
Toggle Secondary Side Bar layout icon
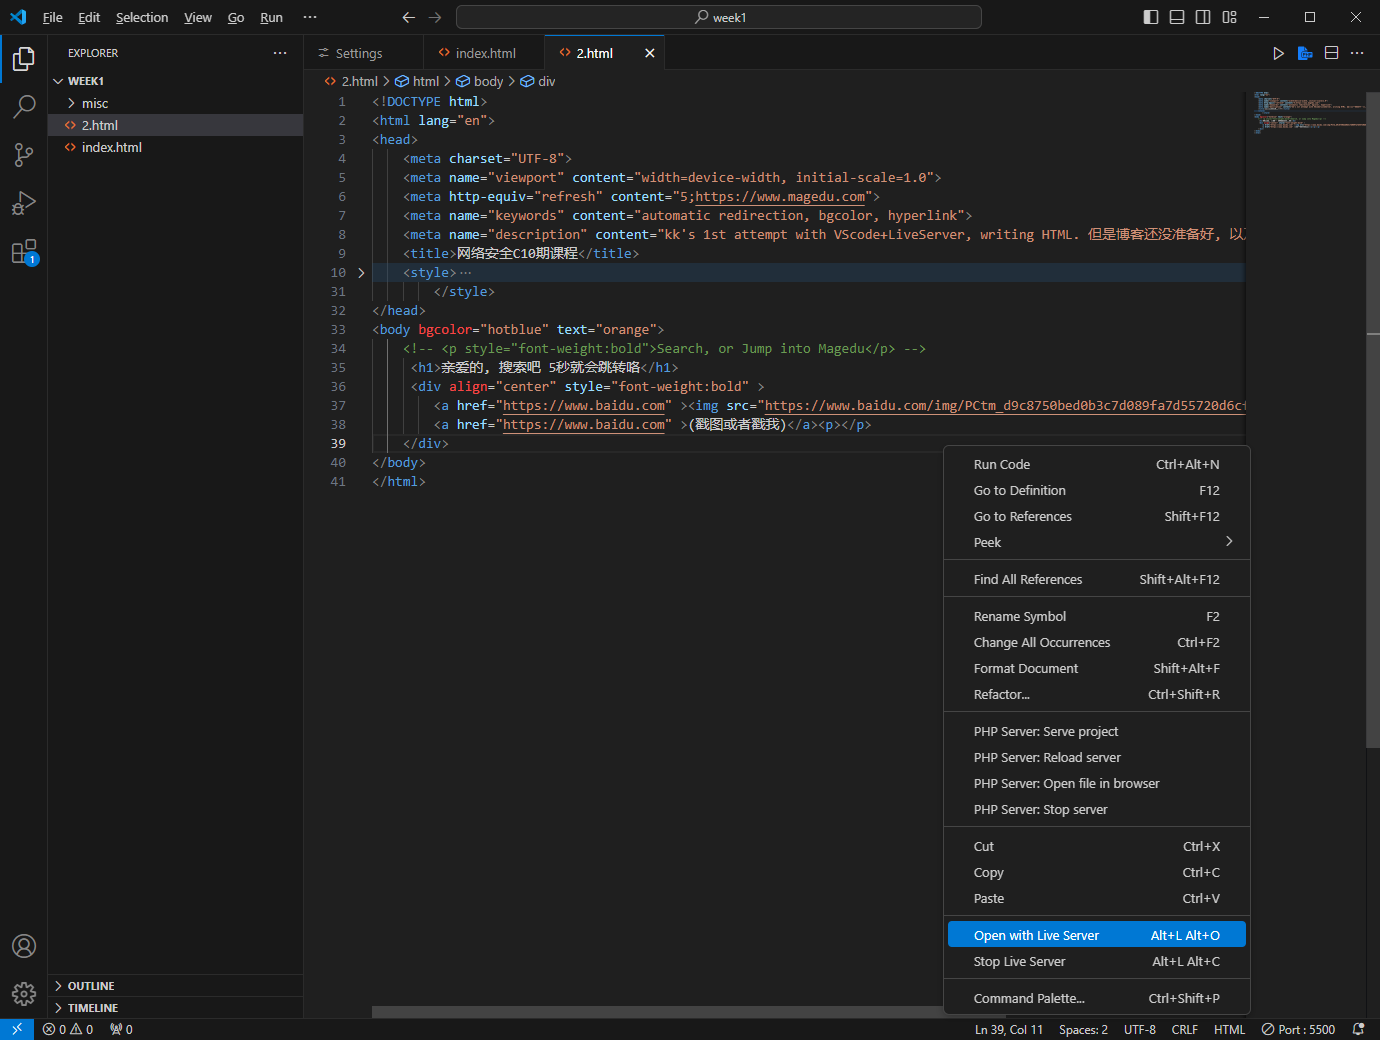[1203, 17]
